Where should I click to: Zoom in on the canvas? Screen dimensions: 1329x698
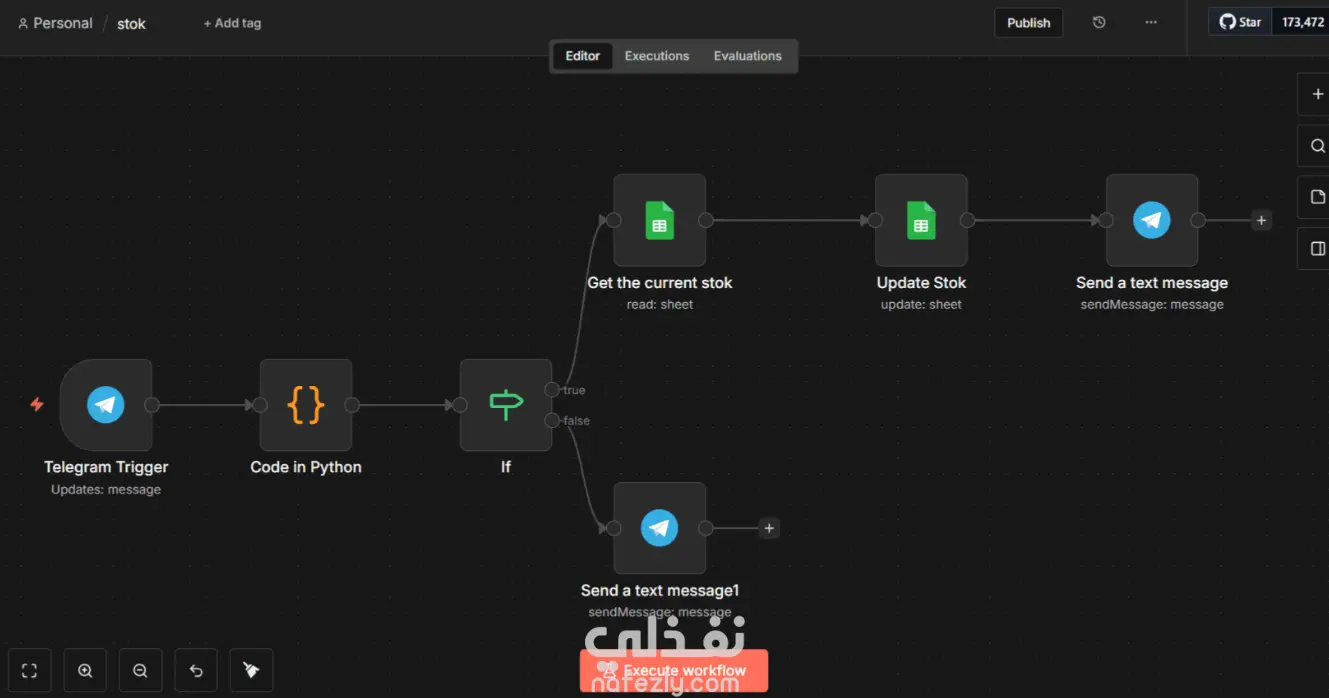pos(85,671)
